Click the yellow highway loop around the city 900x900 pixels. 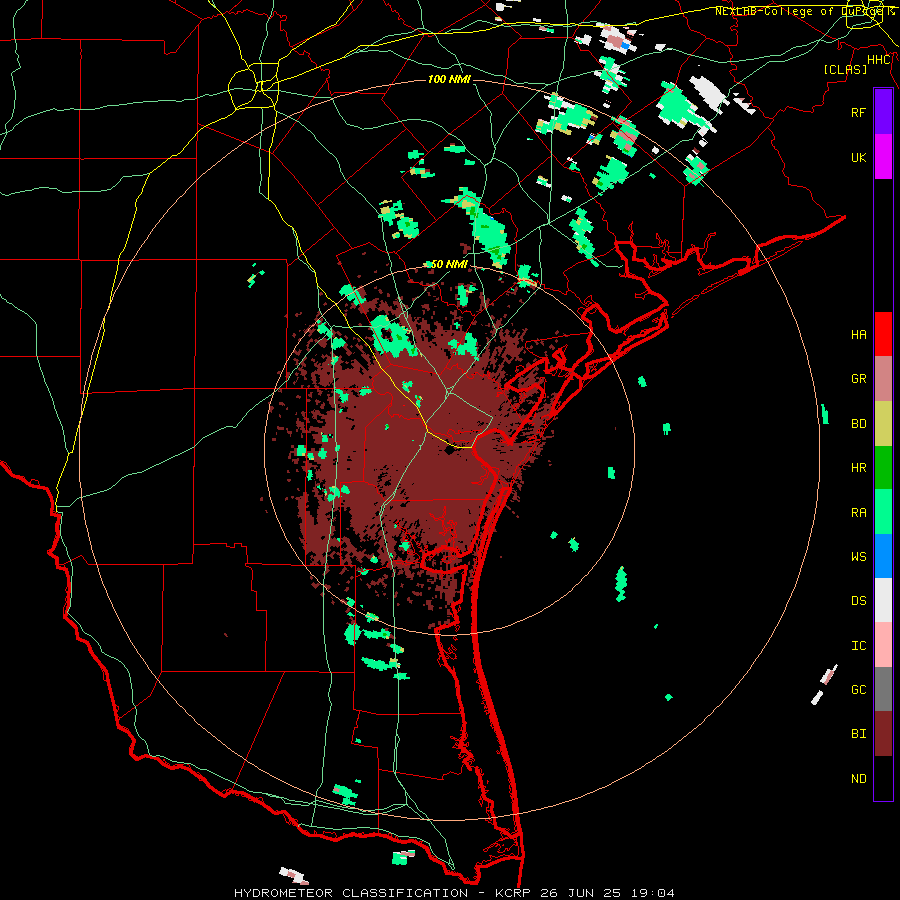(x=253, y=88)
